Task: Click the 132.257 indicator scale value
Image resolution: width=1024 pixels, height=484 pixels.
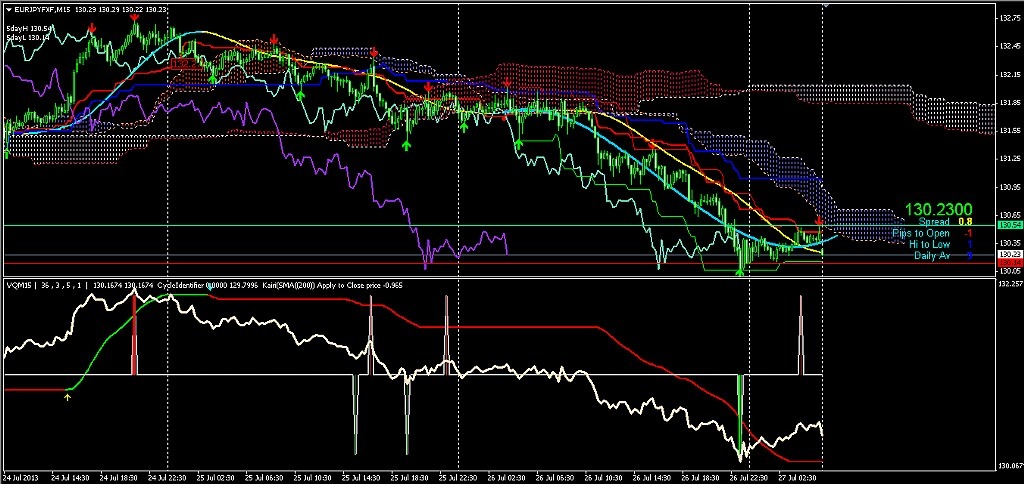Action: click(x=1010, y=284)
